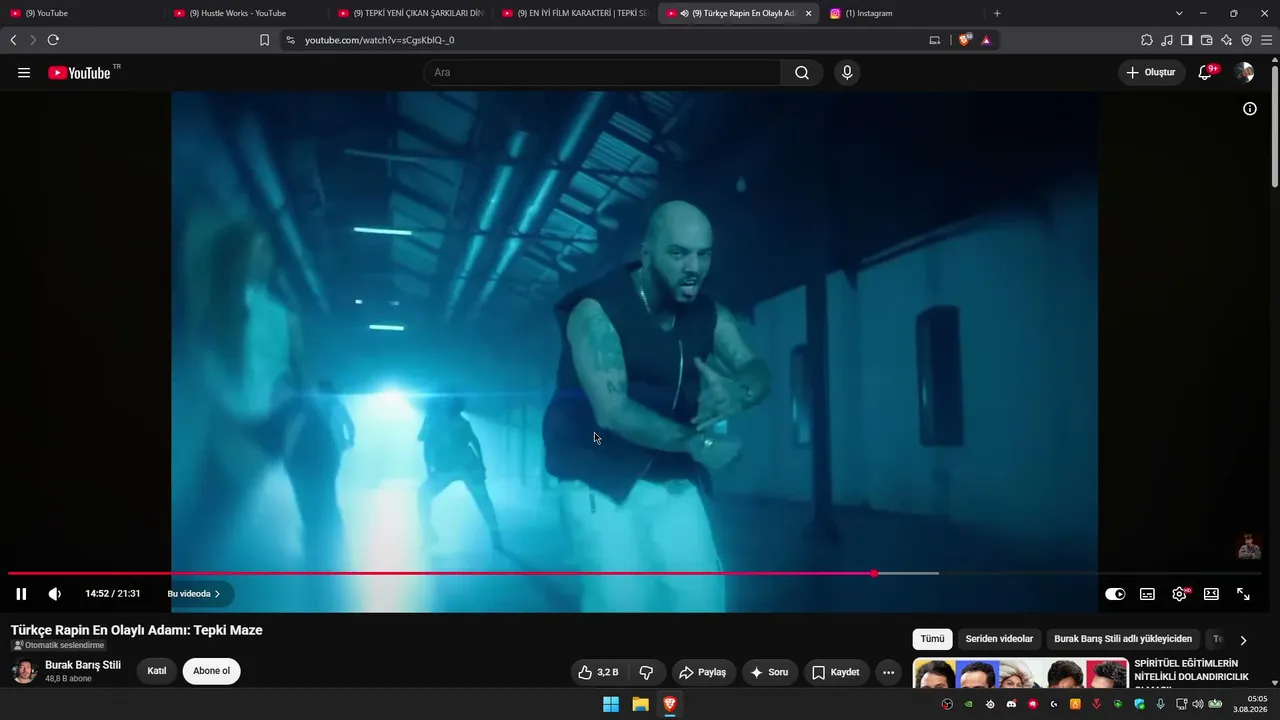Open a new browser tab

(997, 13)
